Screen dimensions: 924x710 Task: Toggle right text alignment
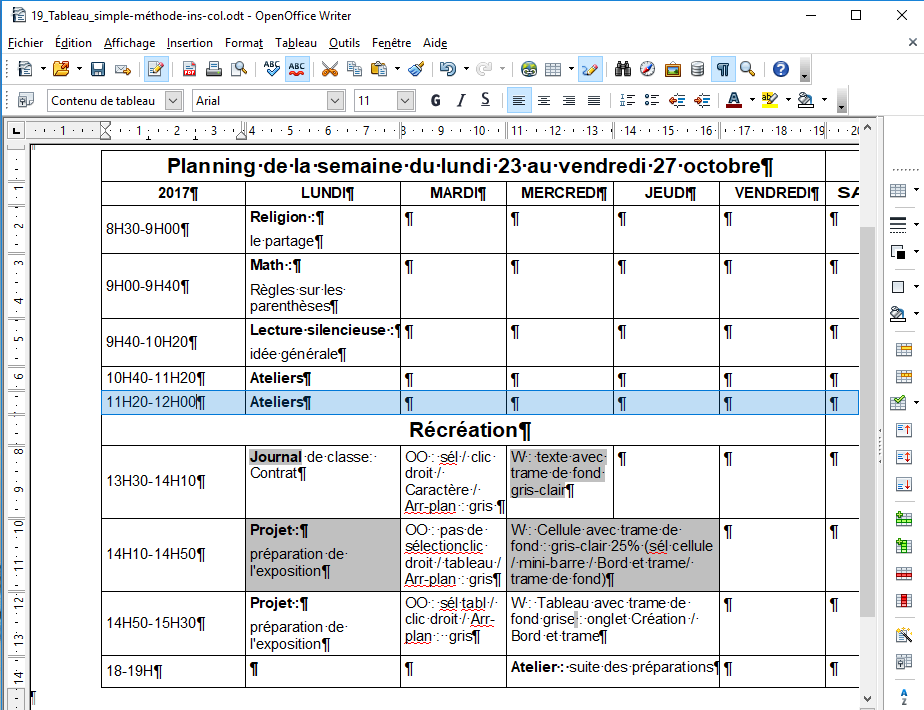[x=569, y=100]
